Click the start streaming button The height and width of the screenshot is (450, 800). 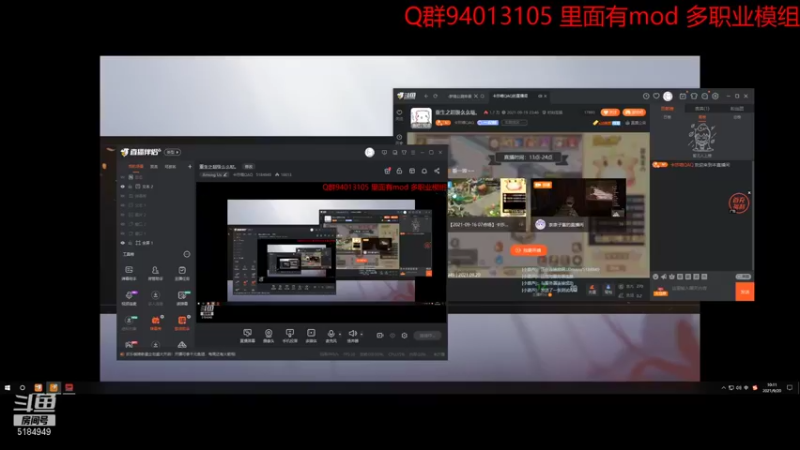tap(428, 336)
